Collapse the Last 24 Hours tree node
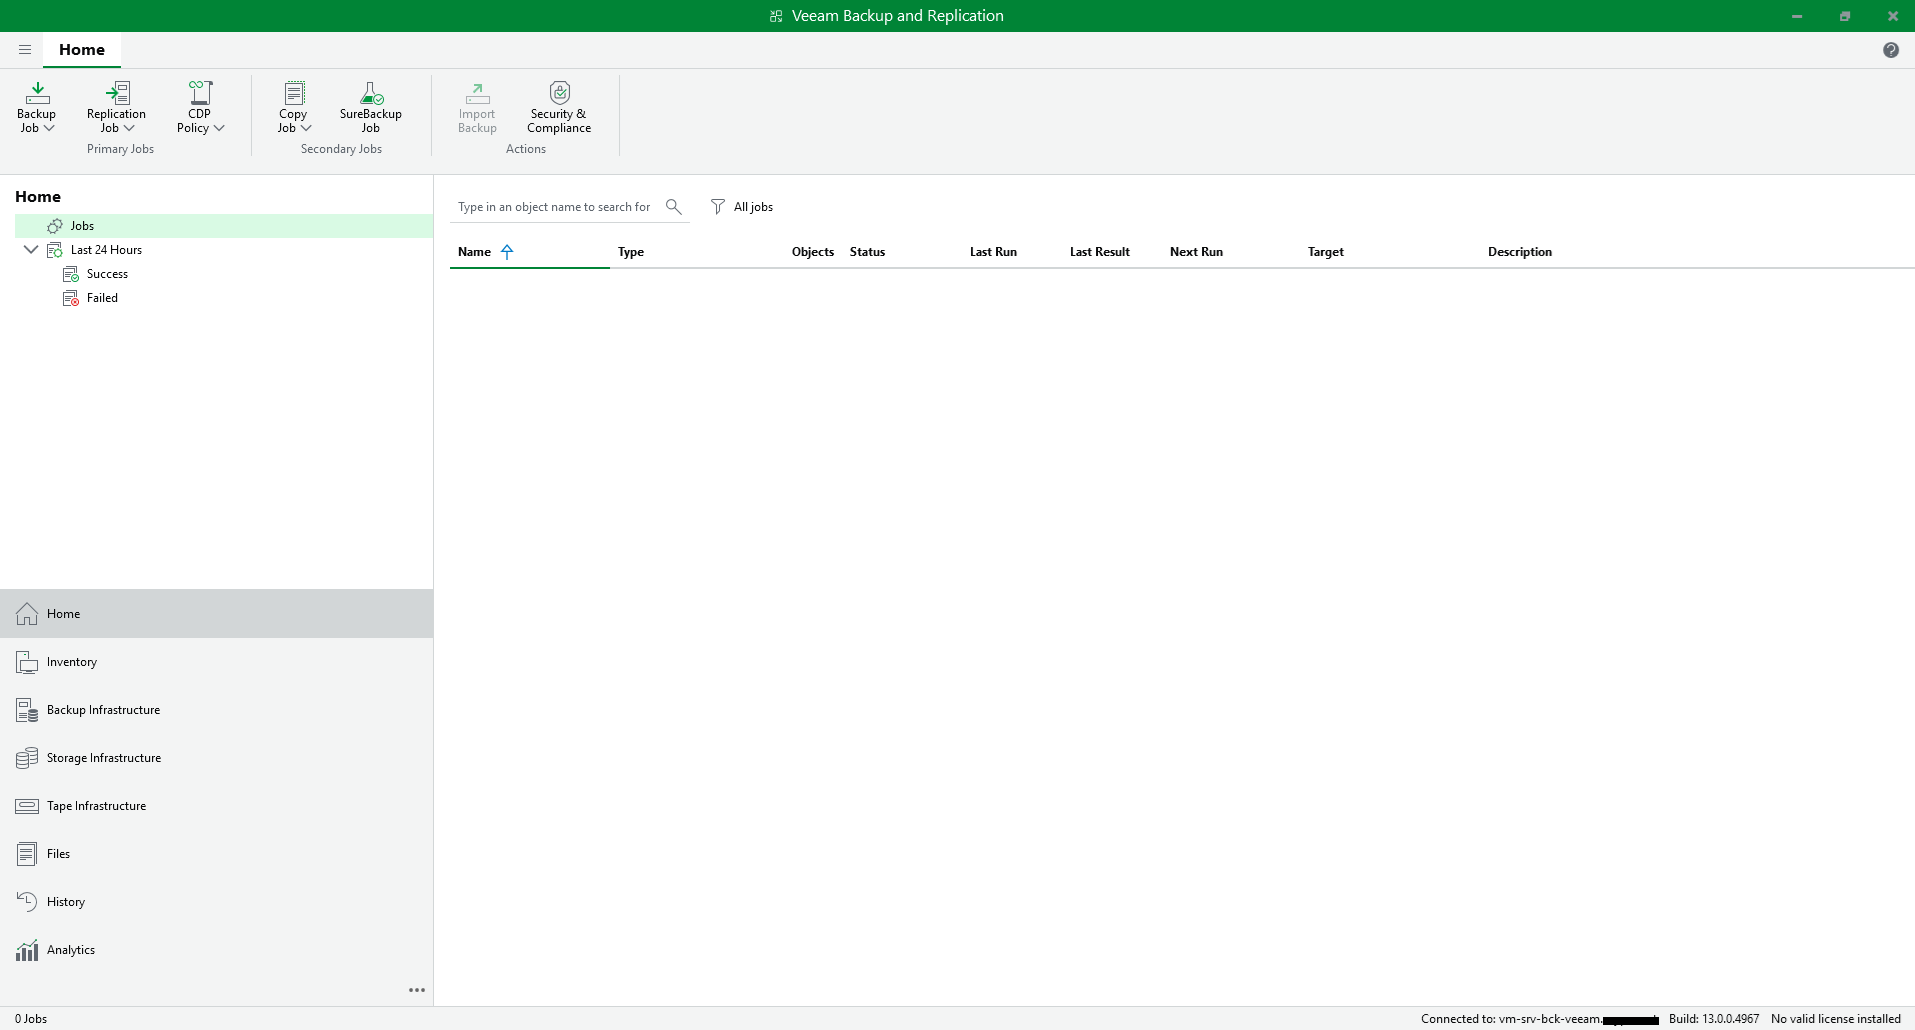 click(31, 250)
